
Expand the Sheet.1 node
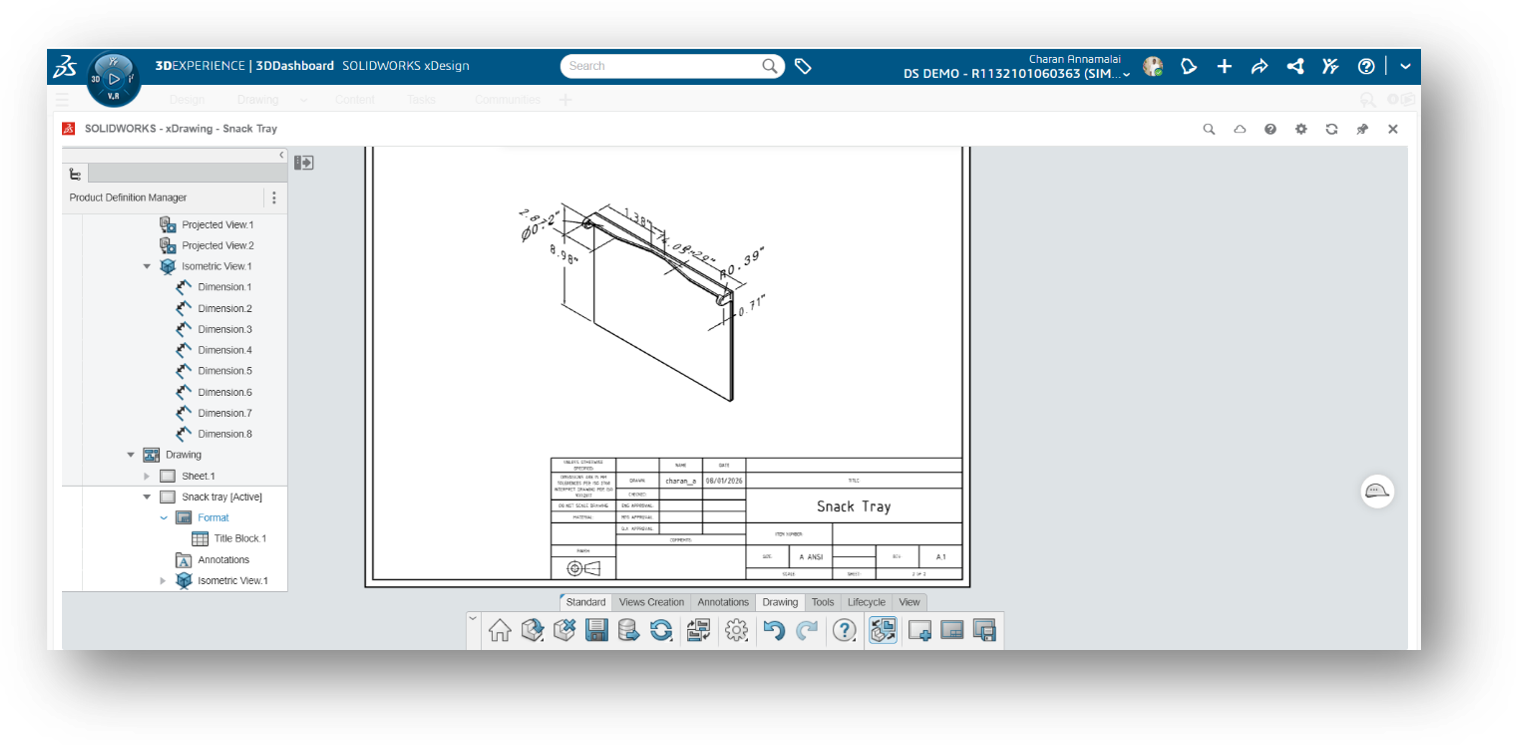pos(147,476)
